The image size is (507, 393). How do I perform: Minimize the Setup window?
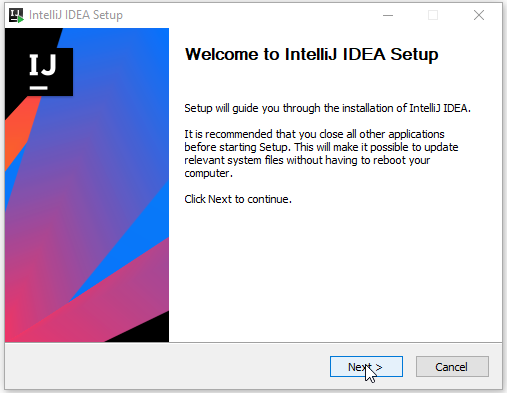(x=388, y=15)
